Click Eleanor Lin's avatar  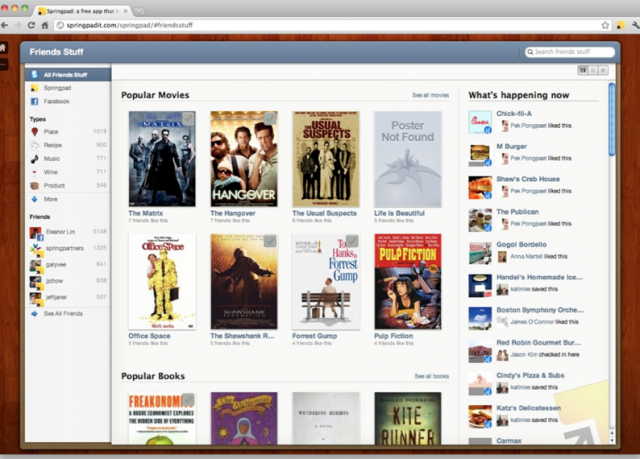pyautogui.click(x=36, y=233)
